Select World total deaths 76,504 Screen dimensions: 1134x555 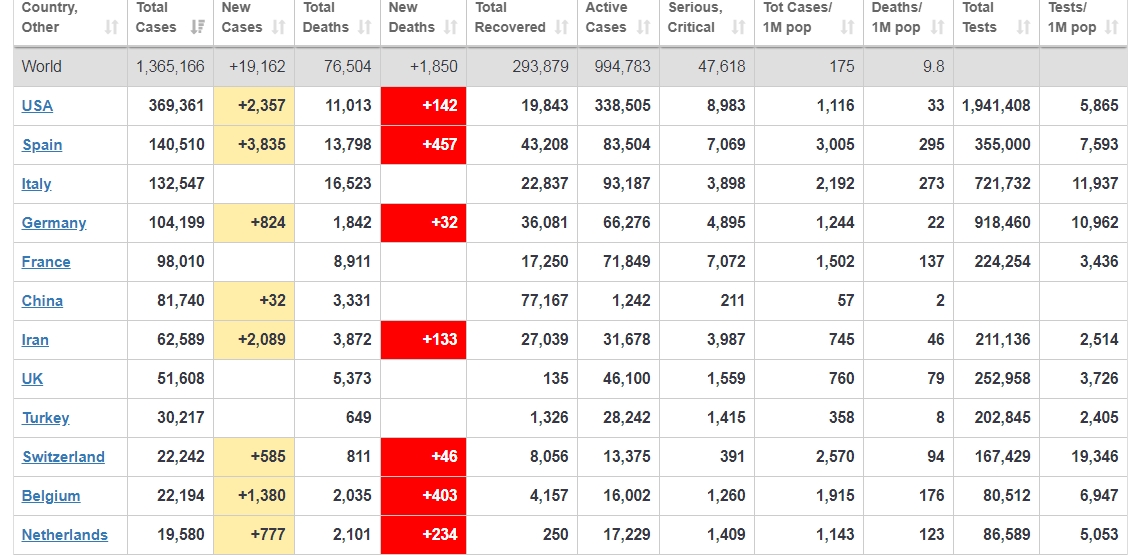(347, 67)
